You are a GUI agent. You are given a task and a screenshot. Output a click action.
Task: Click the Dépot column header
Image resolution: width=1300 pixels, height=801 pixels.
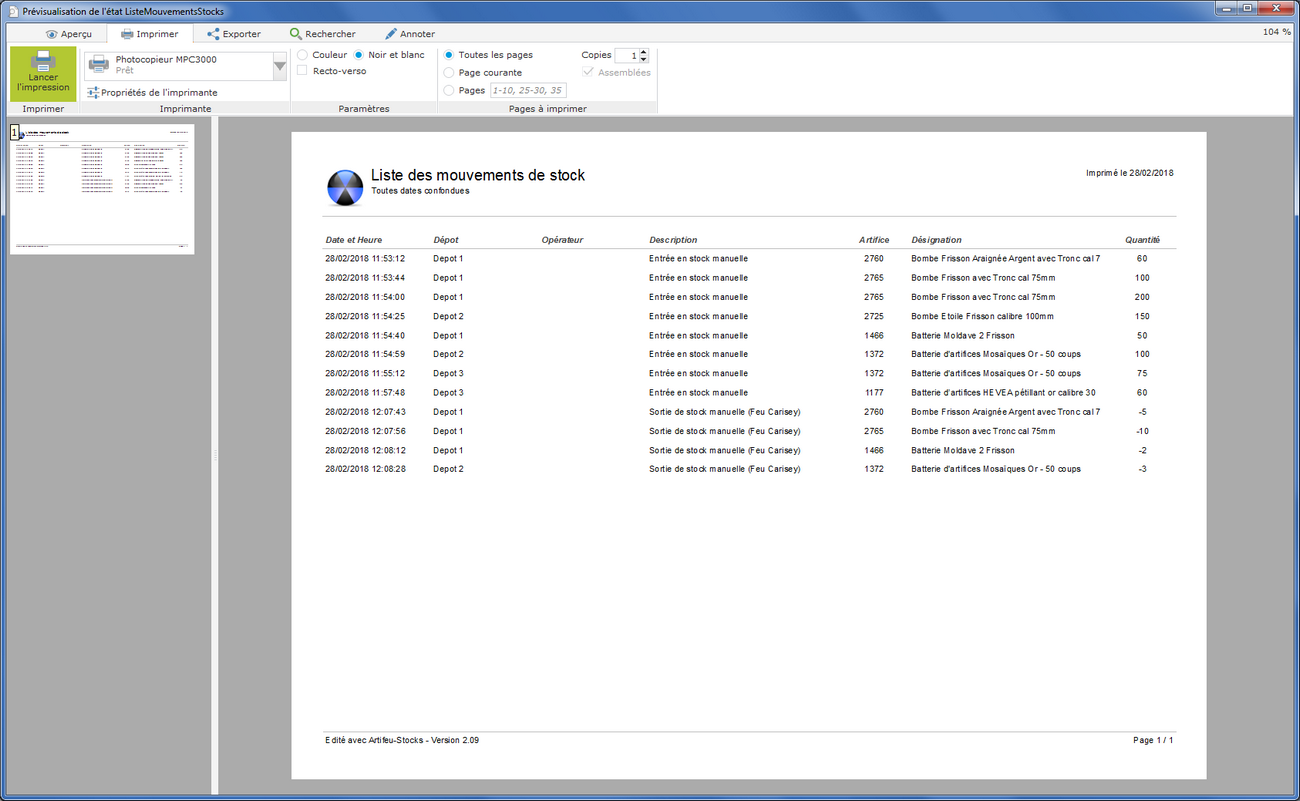446,240
